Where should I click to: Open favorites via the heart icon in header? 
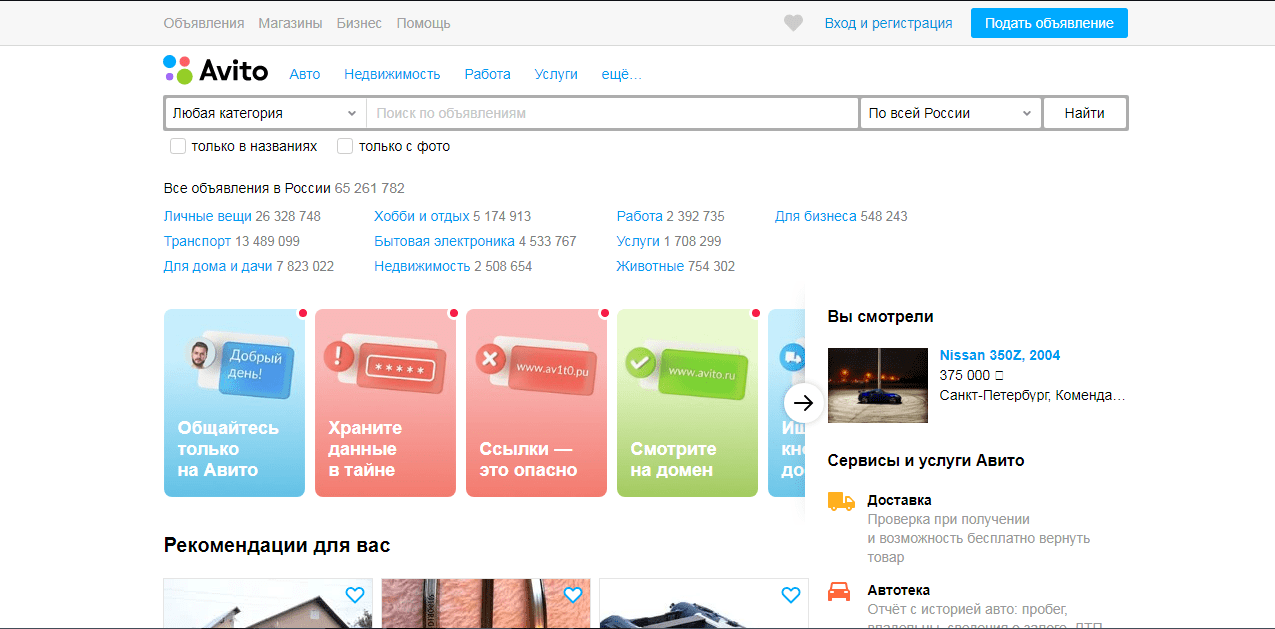(x=793, y=23)
